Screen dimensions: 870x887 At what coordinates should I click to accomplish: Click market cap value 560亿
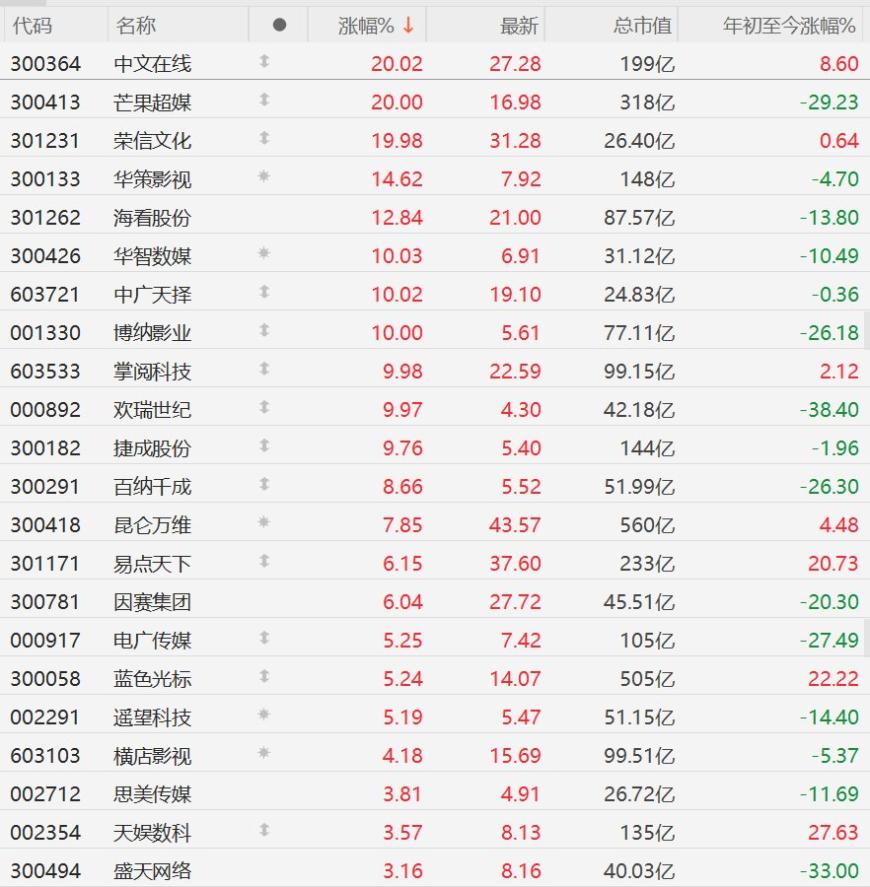[x=647, y=526]
